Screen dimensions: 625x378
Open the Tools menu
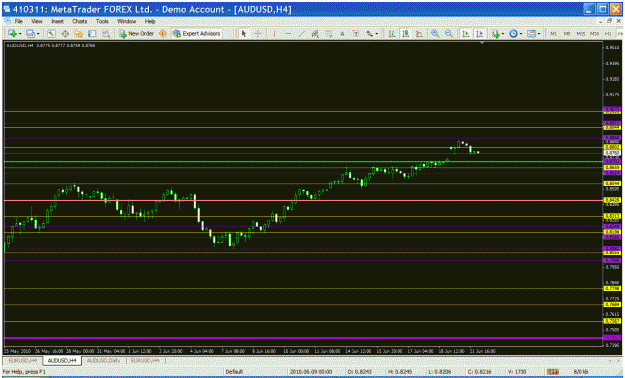click(102, 21)
